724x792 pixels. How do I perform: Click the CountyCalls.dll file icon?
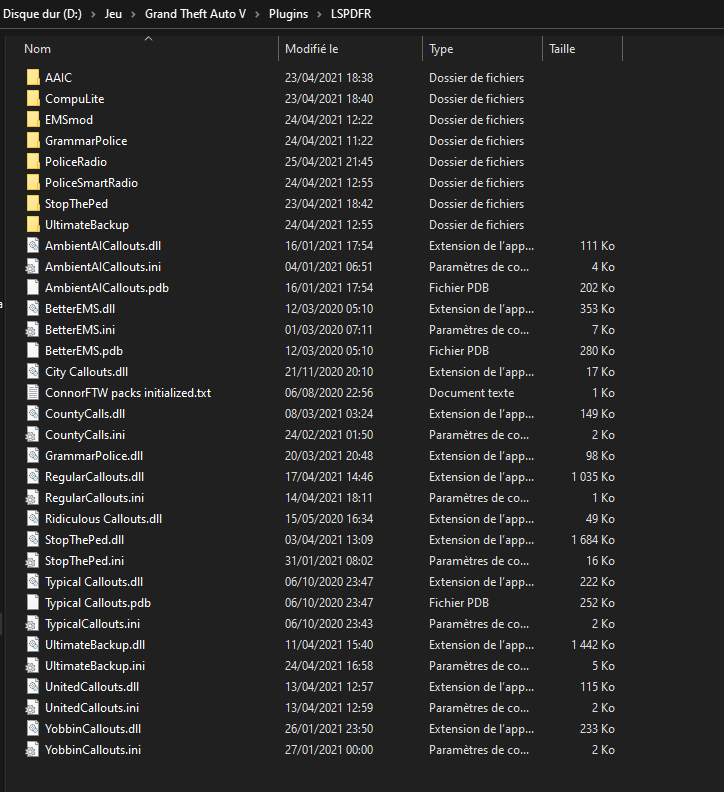click(x=33, y=414)
